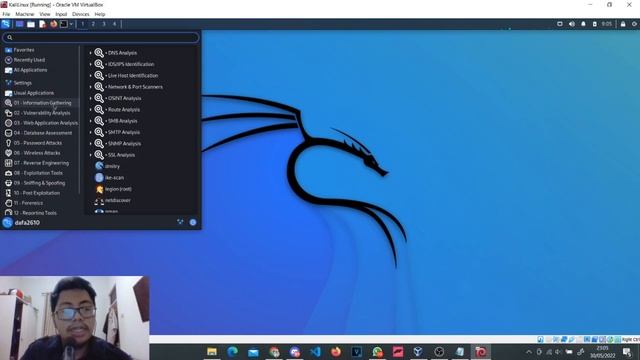
Task: Open the terminal emulator from Kali panel
Action: click(64, 24)
